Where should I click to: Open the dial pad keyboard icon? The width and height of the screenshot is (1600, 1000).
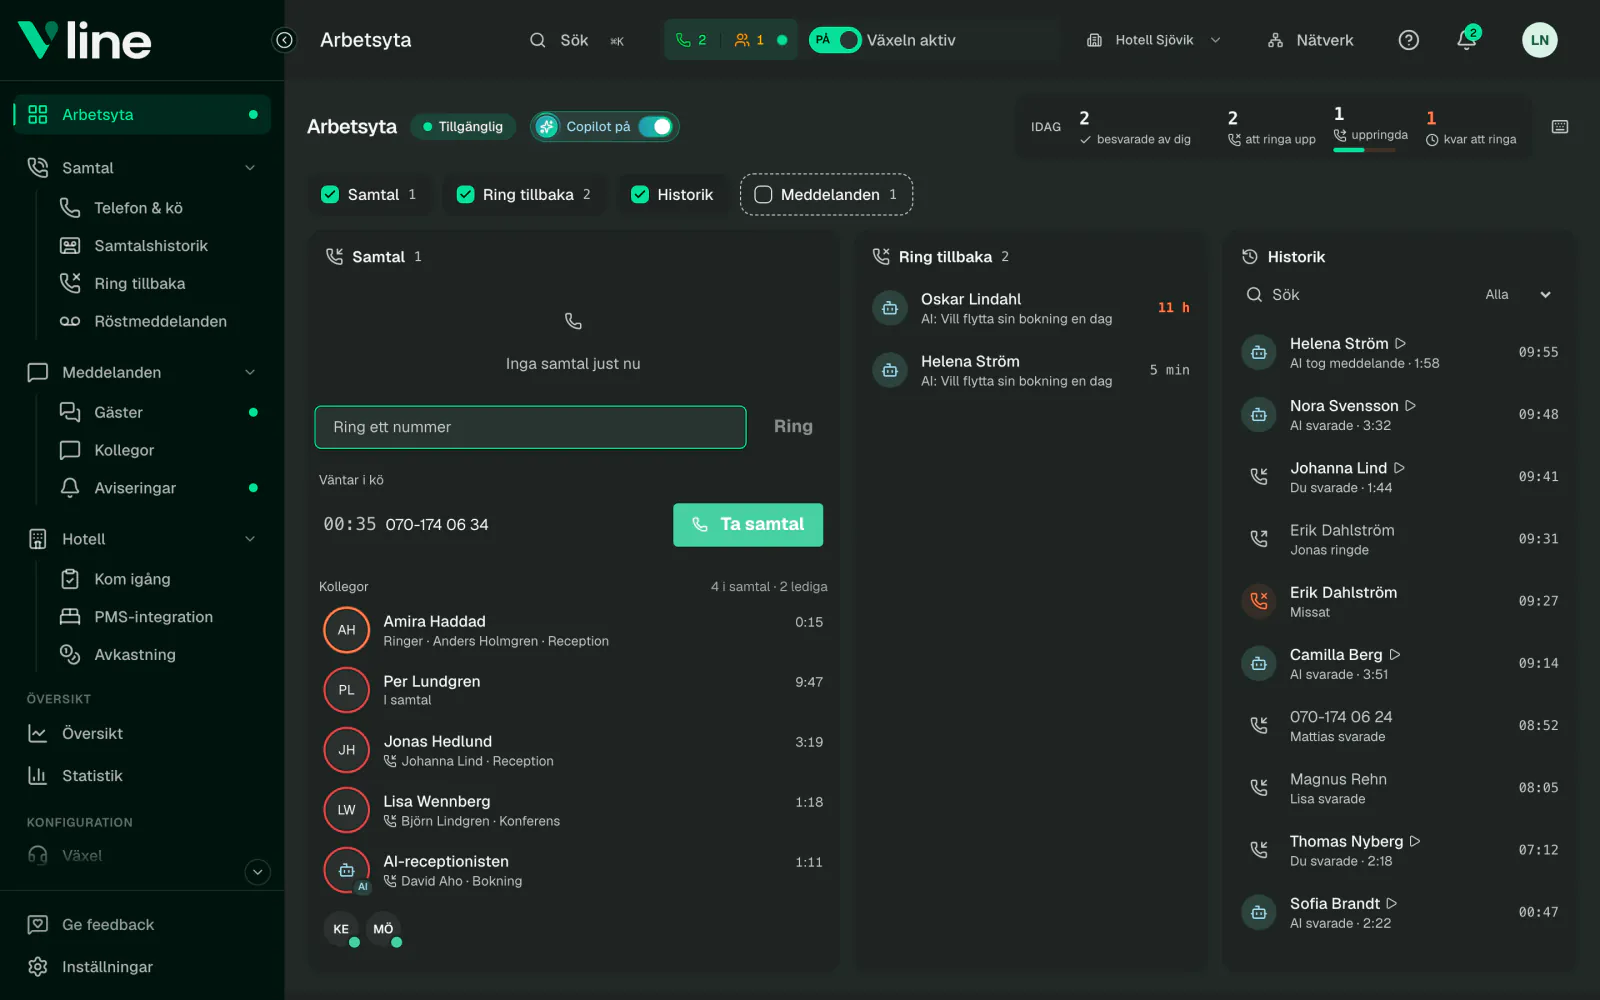click(x=1560, y=127)
